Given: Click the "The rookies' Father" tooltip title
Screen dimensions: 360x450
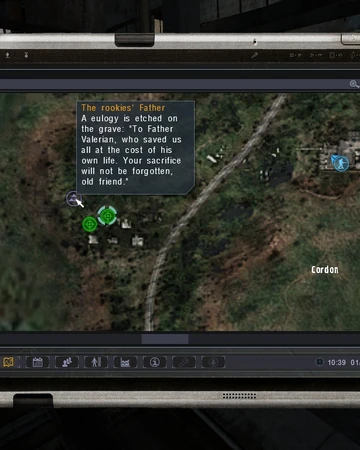Looking at the screenshot, I should (x=123, y=108).
